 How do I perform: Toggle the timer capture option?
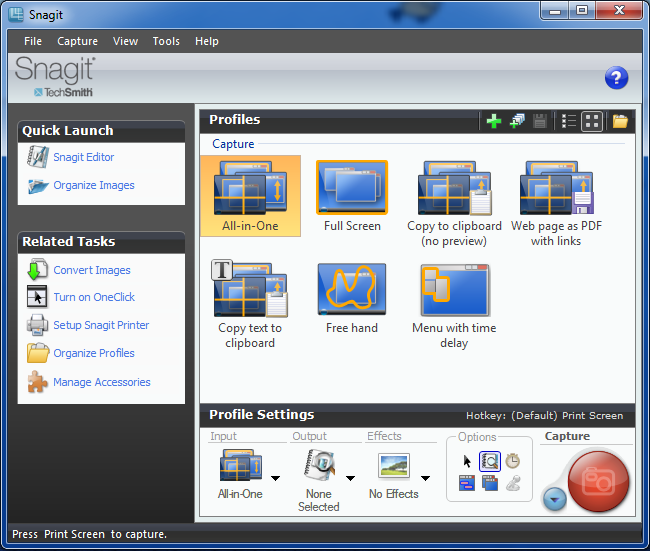(513, 461)
